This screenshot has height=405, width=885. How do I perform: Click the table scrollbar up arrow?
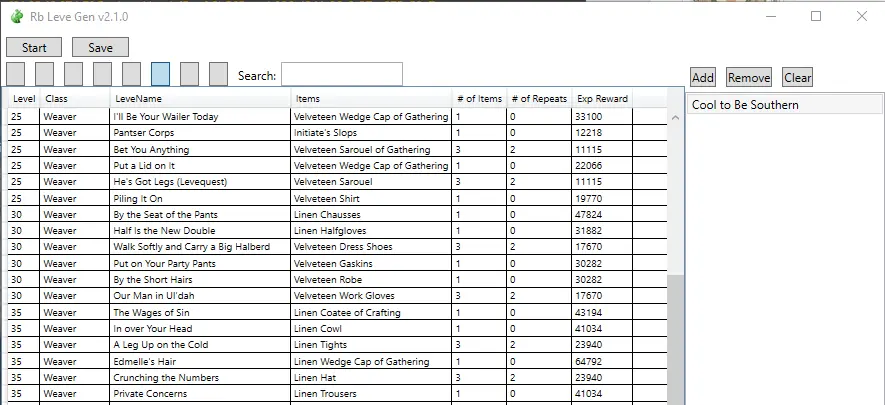point(676,117)
